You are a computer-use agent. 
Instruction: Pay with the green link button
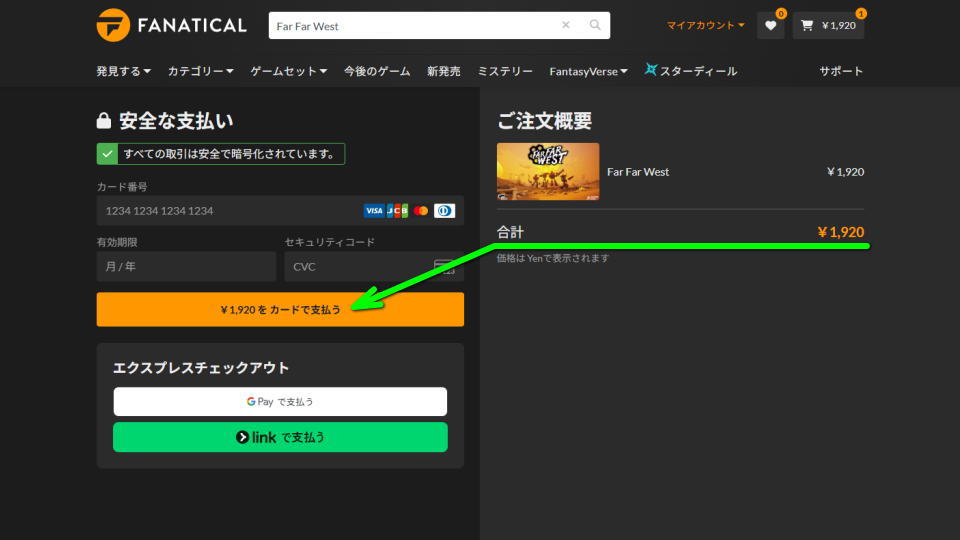[x=280, y=437]
